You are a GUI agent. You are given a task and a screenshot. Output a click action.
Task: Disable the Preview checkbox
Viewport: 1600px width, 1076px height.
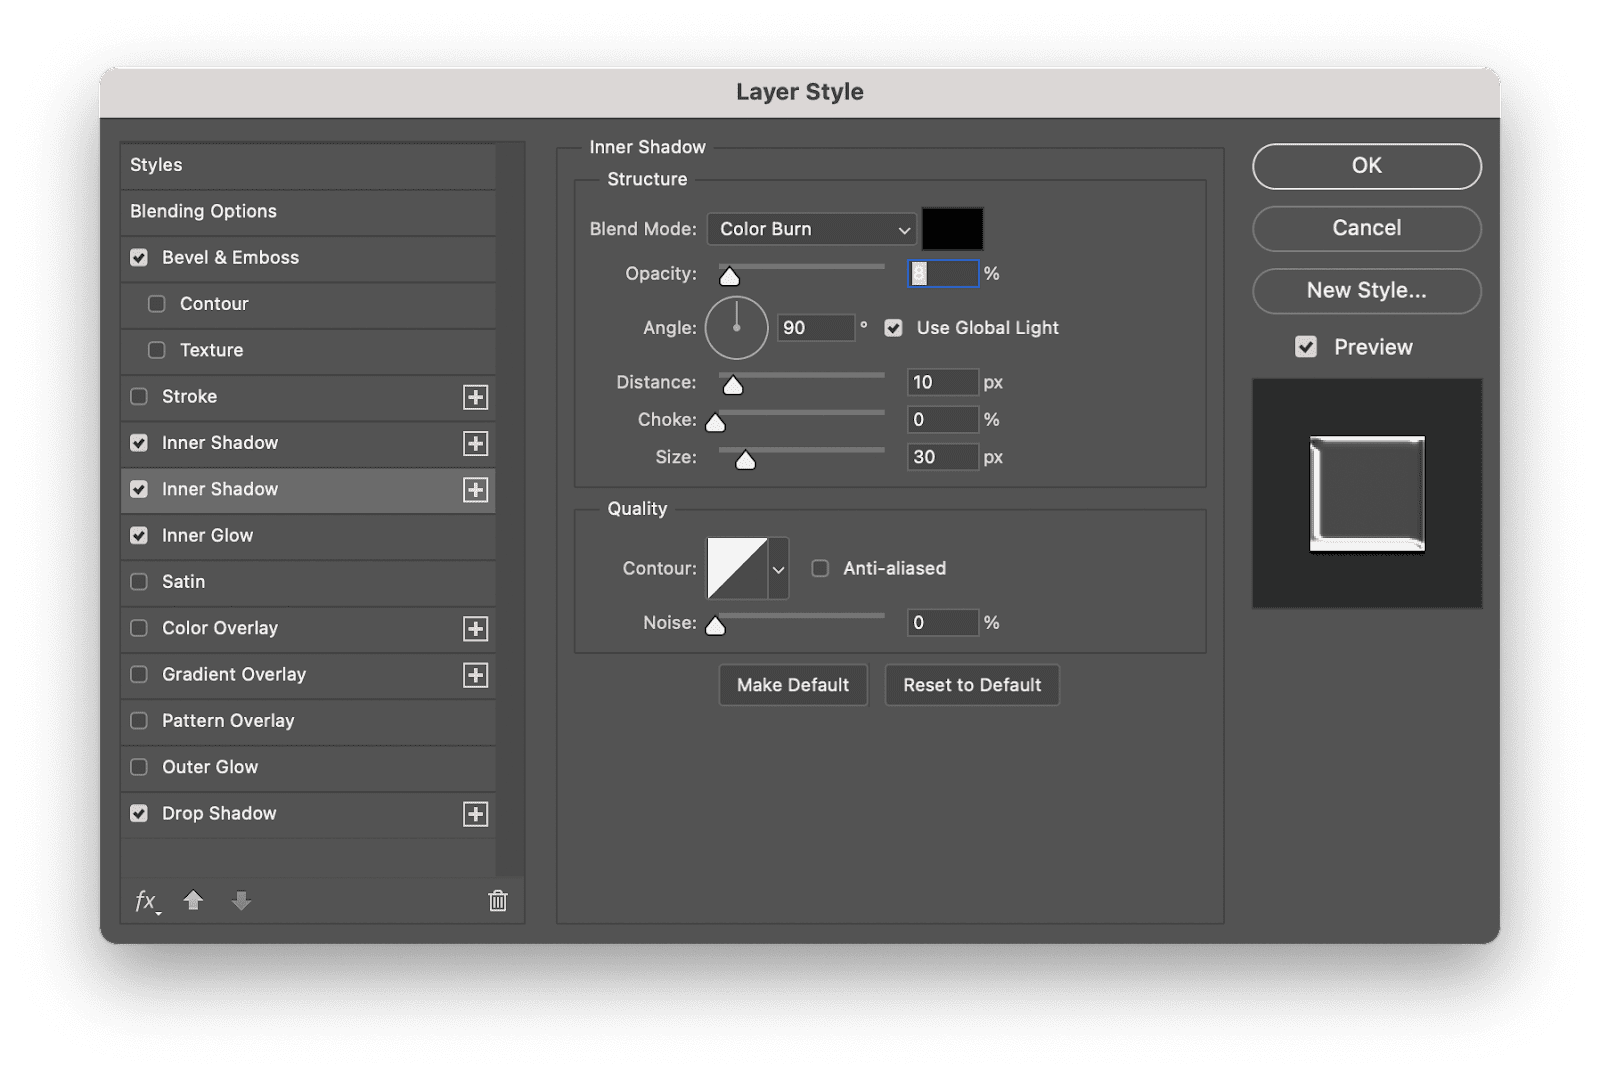point(1306,347)
